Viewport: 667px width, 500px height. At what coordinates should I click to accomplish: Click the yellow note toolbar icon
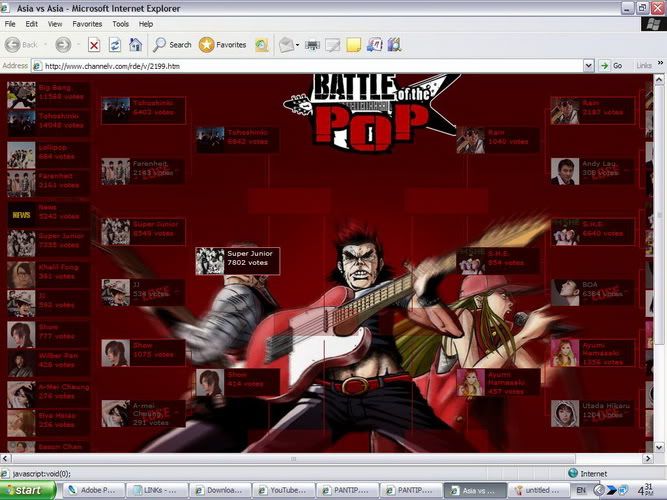[x=353, y=45]
